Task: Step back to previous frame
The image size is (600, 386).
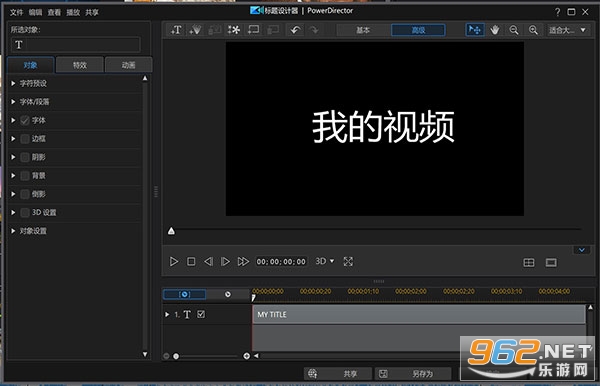Action: 208,262
